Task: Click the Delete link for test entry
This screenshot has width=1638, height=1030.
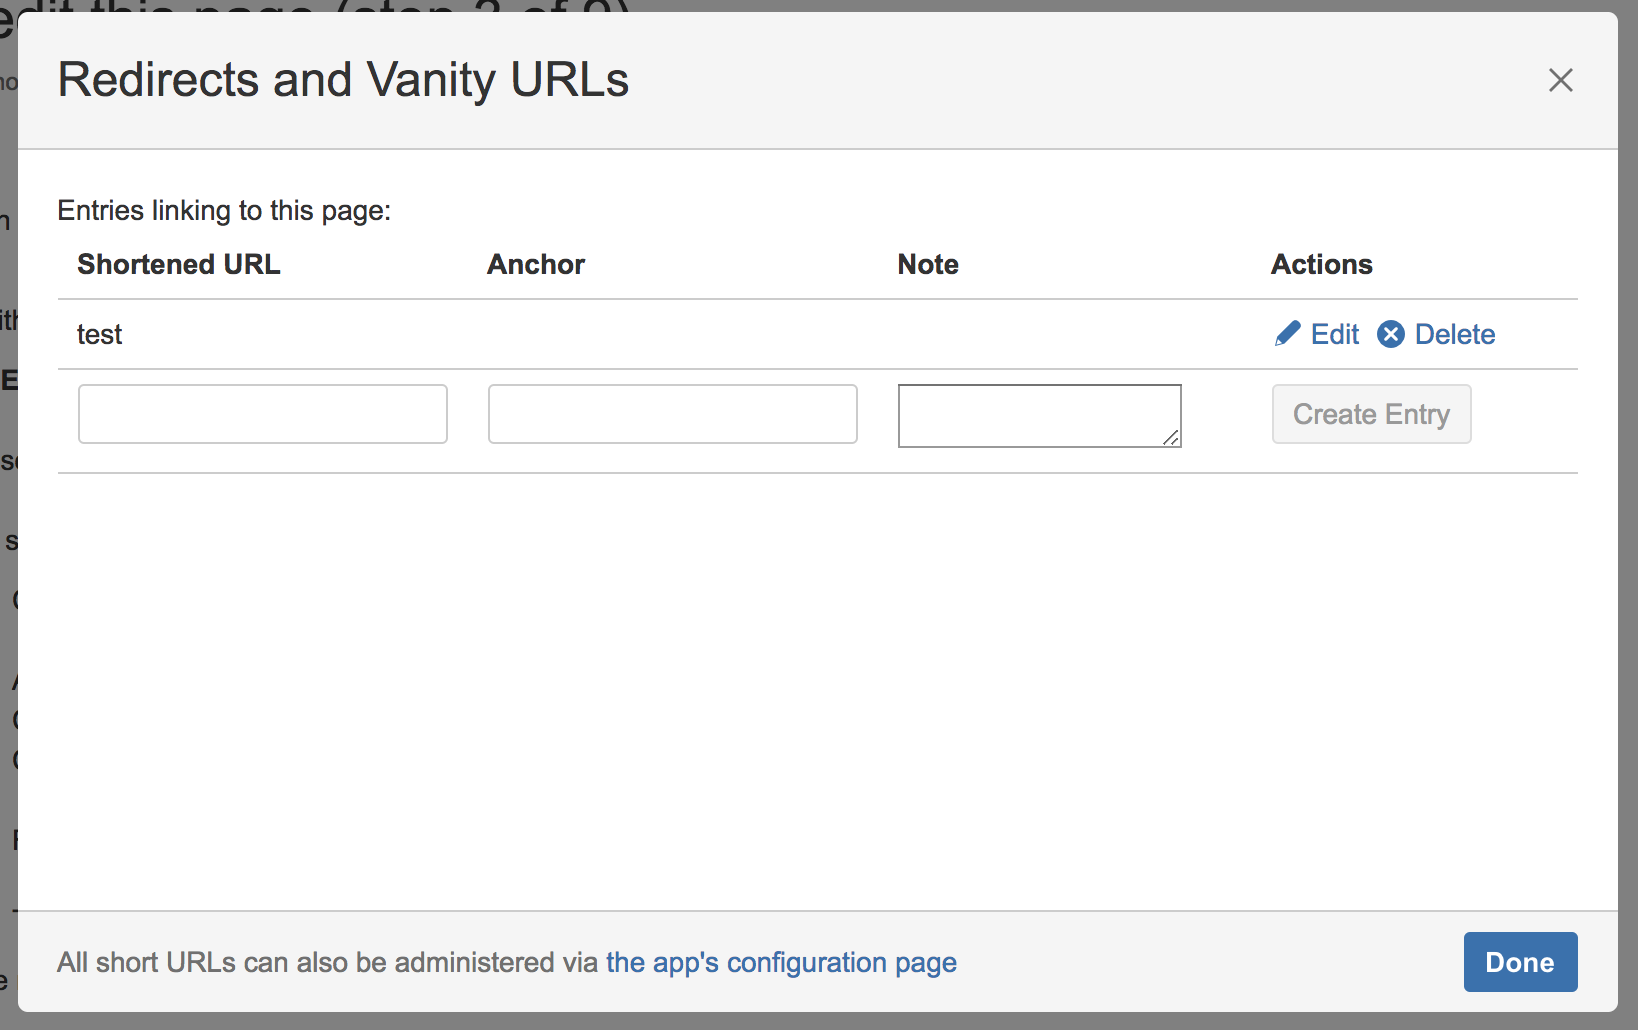Action: 1455,334
